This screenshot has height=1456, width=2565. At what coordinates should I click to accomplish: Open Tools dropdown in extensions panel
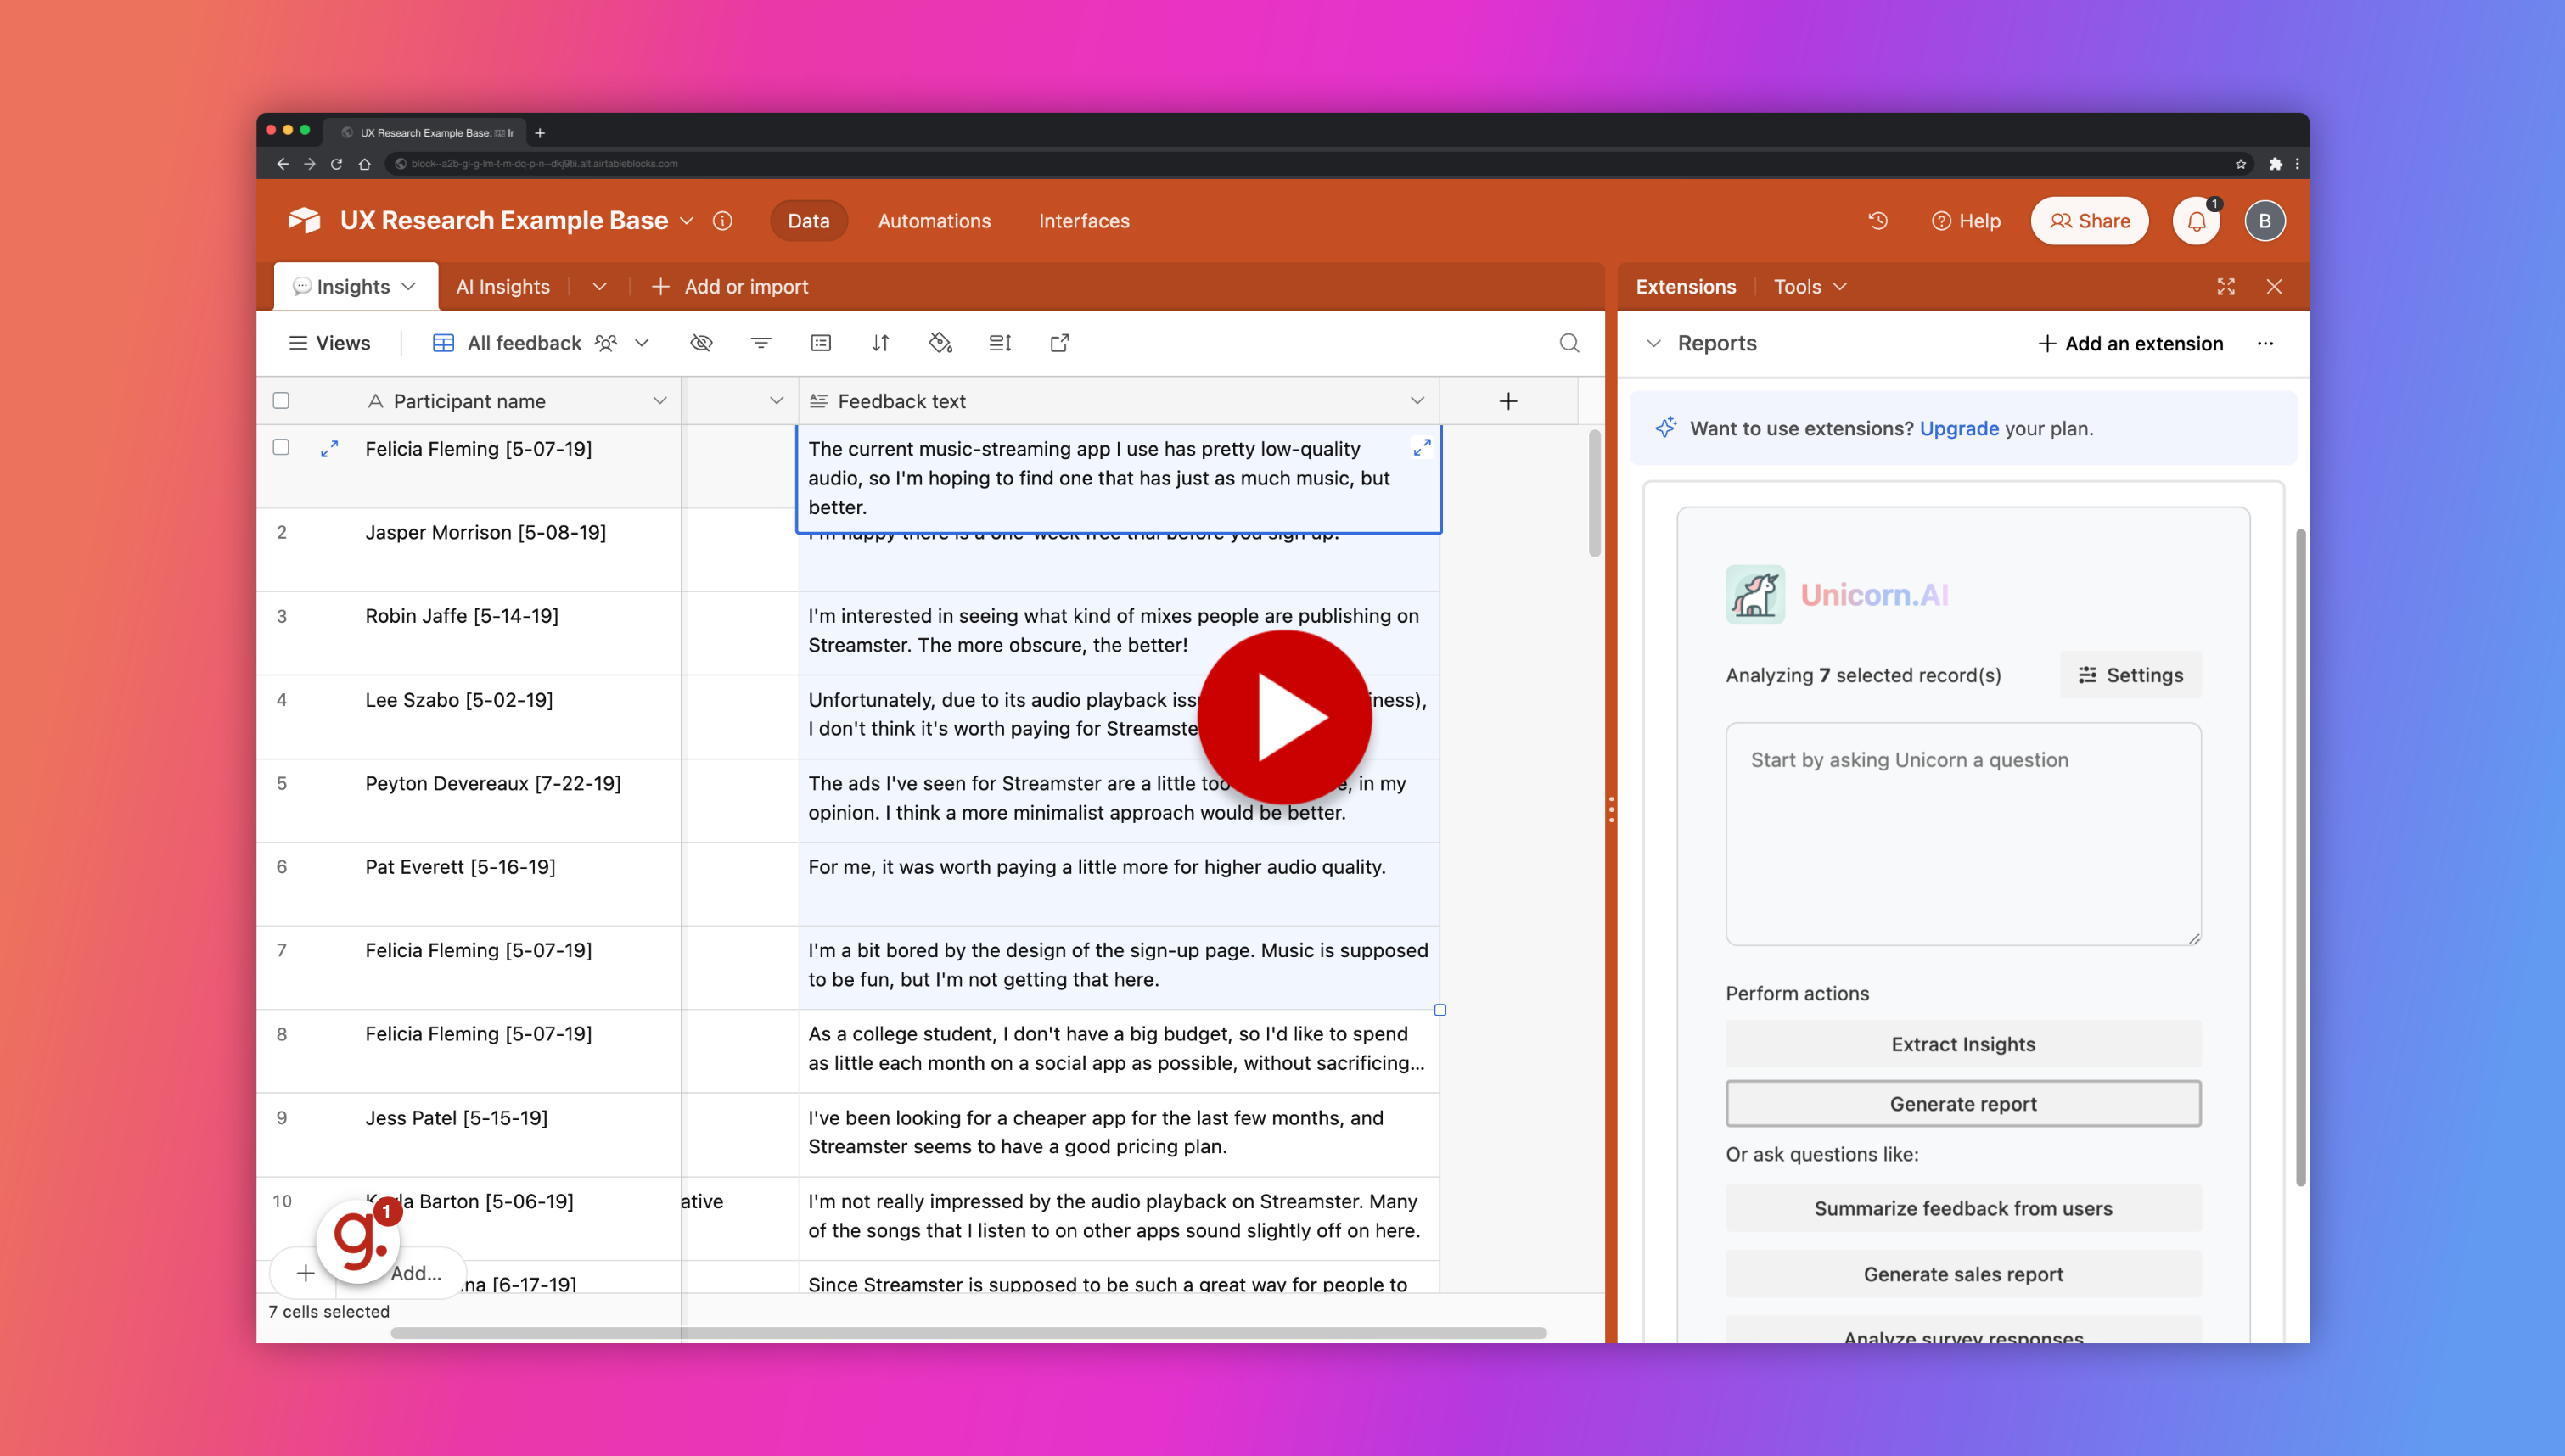(x=1810, y=287)
